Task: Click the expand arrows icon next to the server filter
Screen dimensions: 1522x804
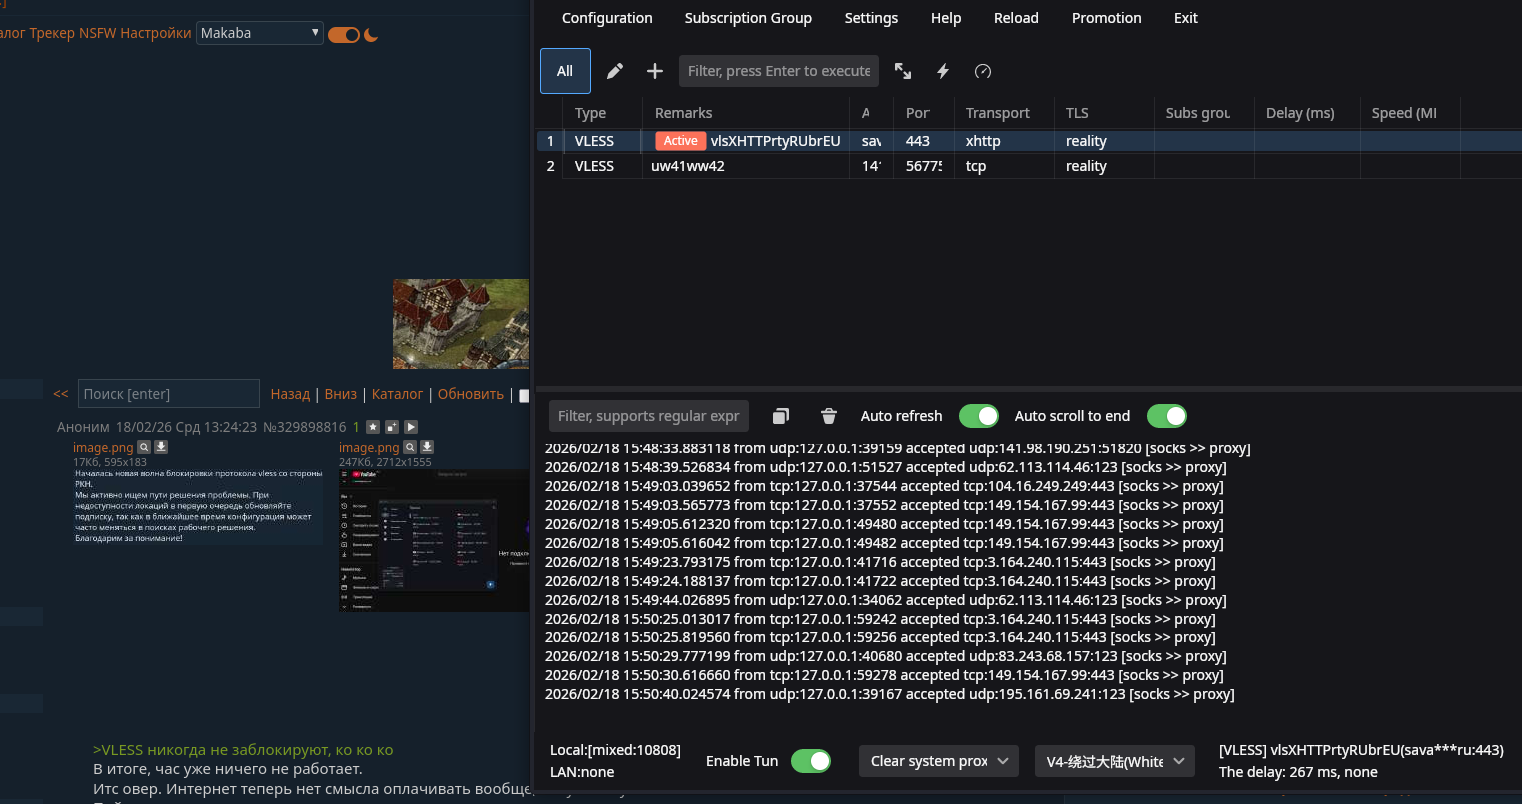Action: pyautogui.click(x=903, y=71)
